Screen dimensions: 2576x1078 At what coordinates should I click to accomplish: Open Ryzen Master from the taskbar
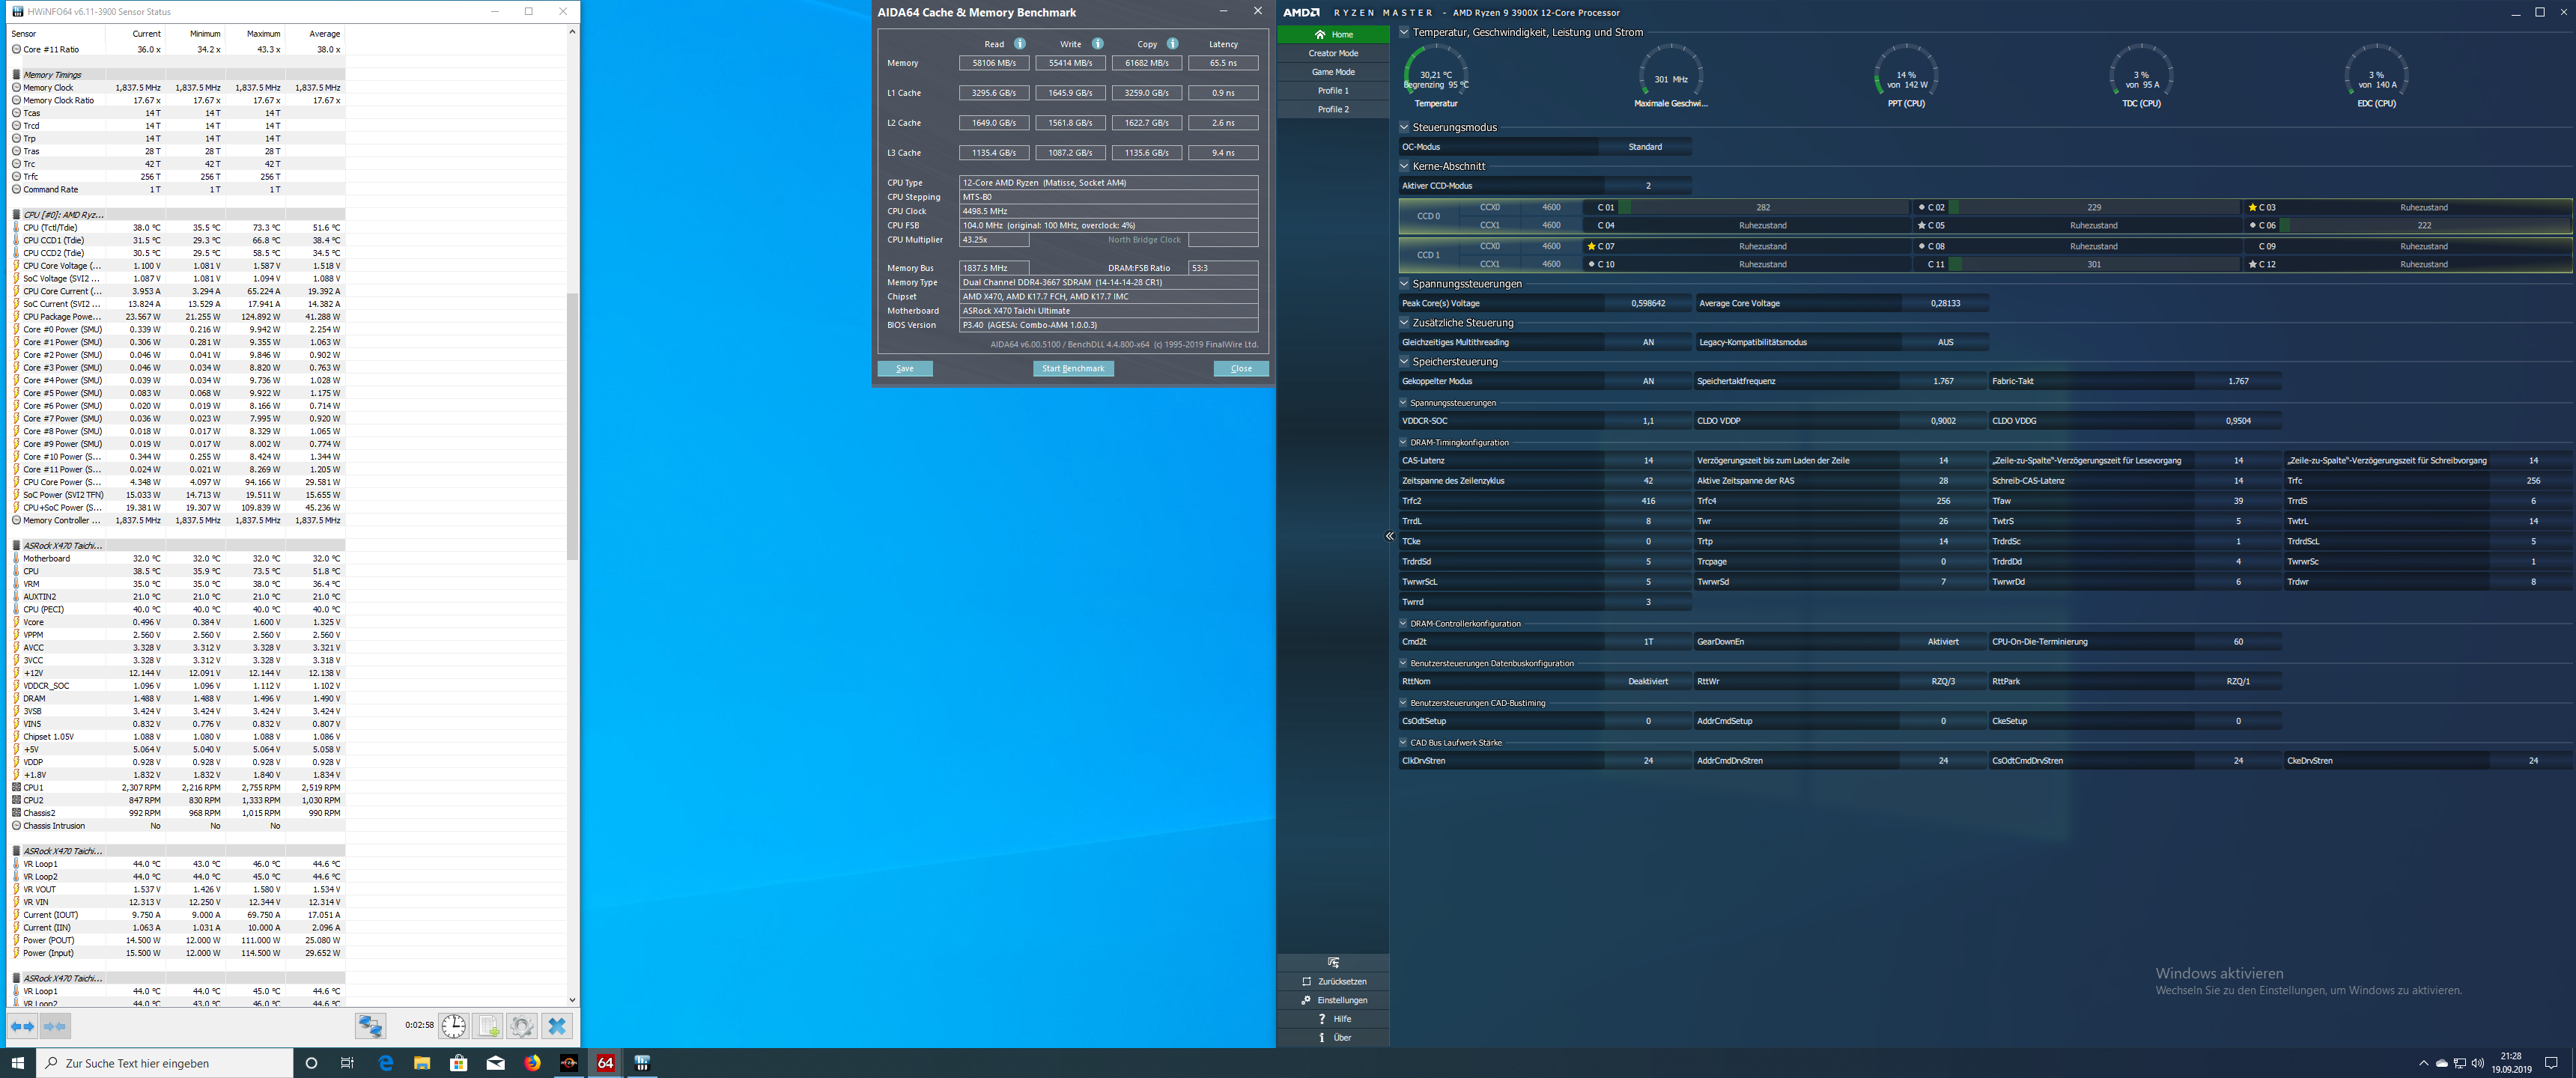[569, 1063]
